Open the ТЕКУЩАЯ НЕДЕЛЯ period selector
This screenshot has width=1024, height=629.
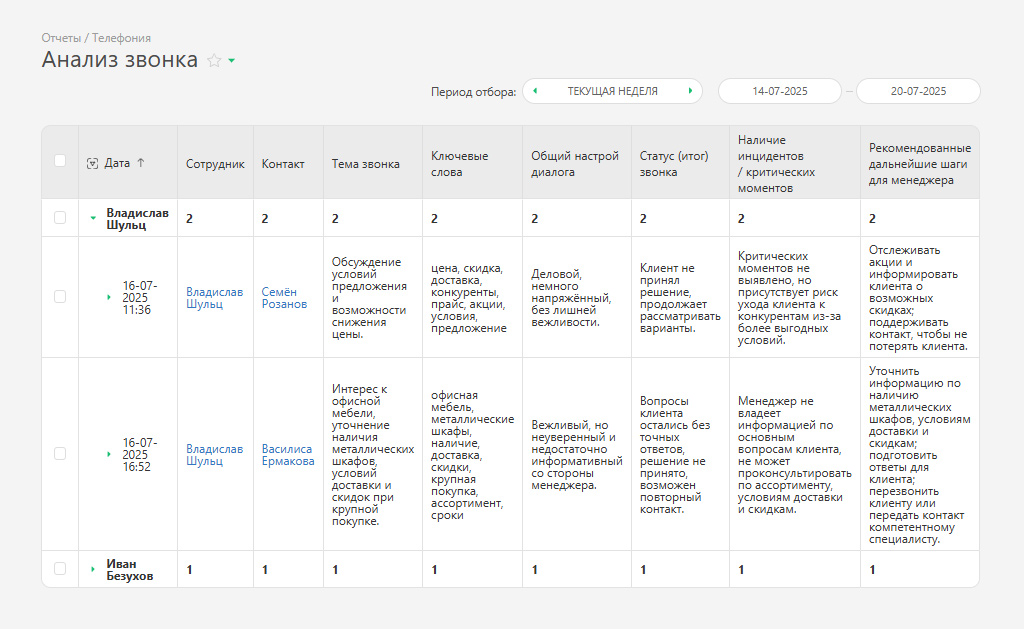[613, 91]
